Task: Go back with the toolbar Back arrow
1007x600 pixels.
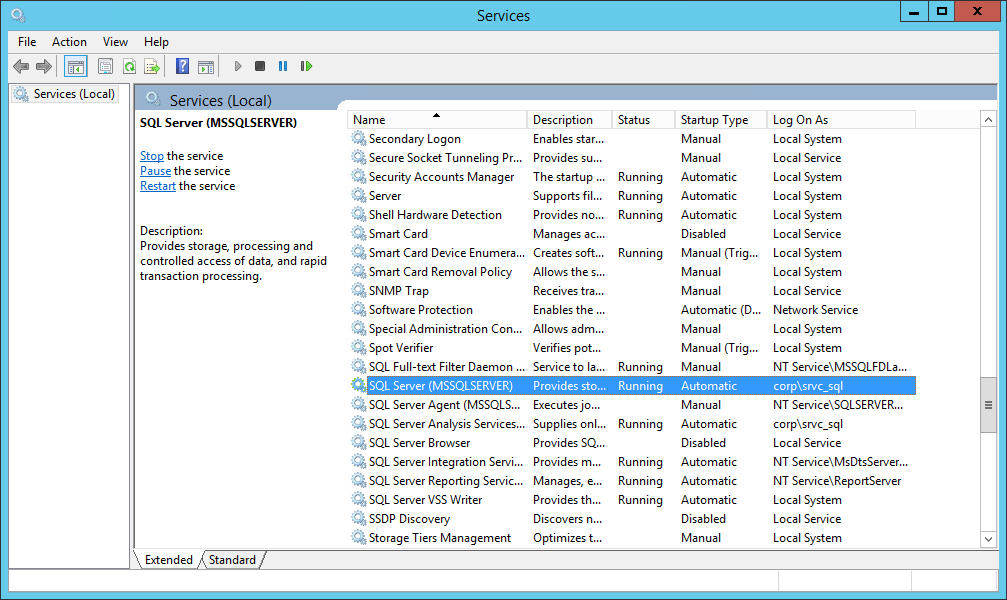Action: tap(21, 66)
